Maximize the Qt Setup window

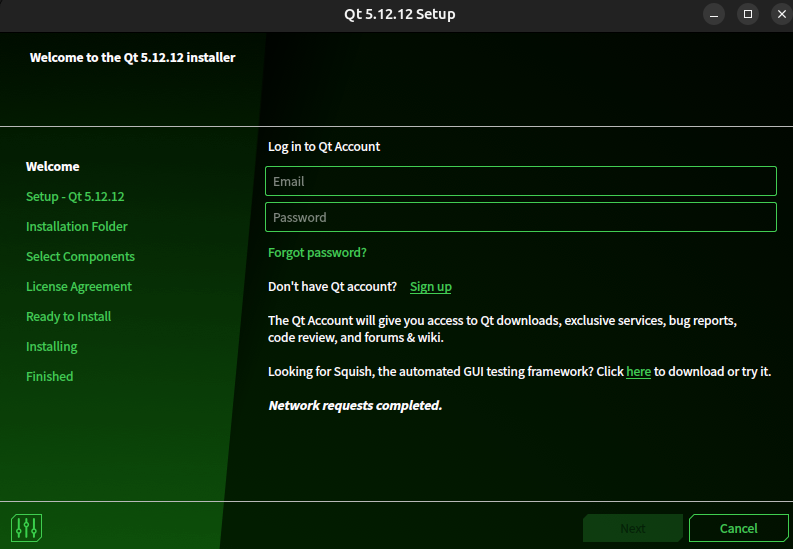(x=747, y=14)
